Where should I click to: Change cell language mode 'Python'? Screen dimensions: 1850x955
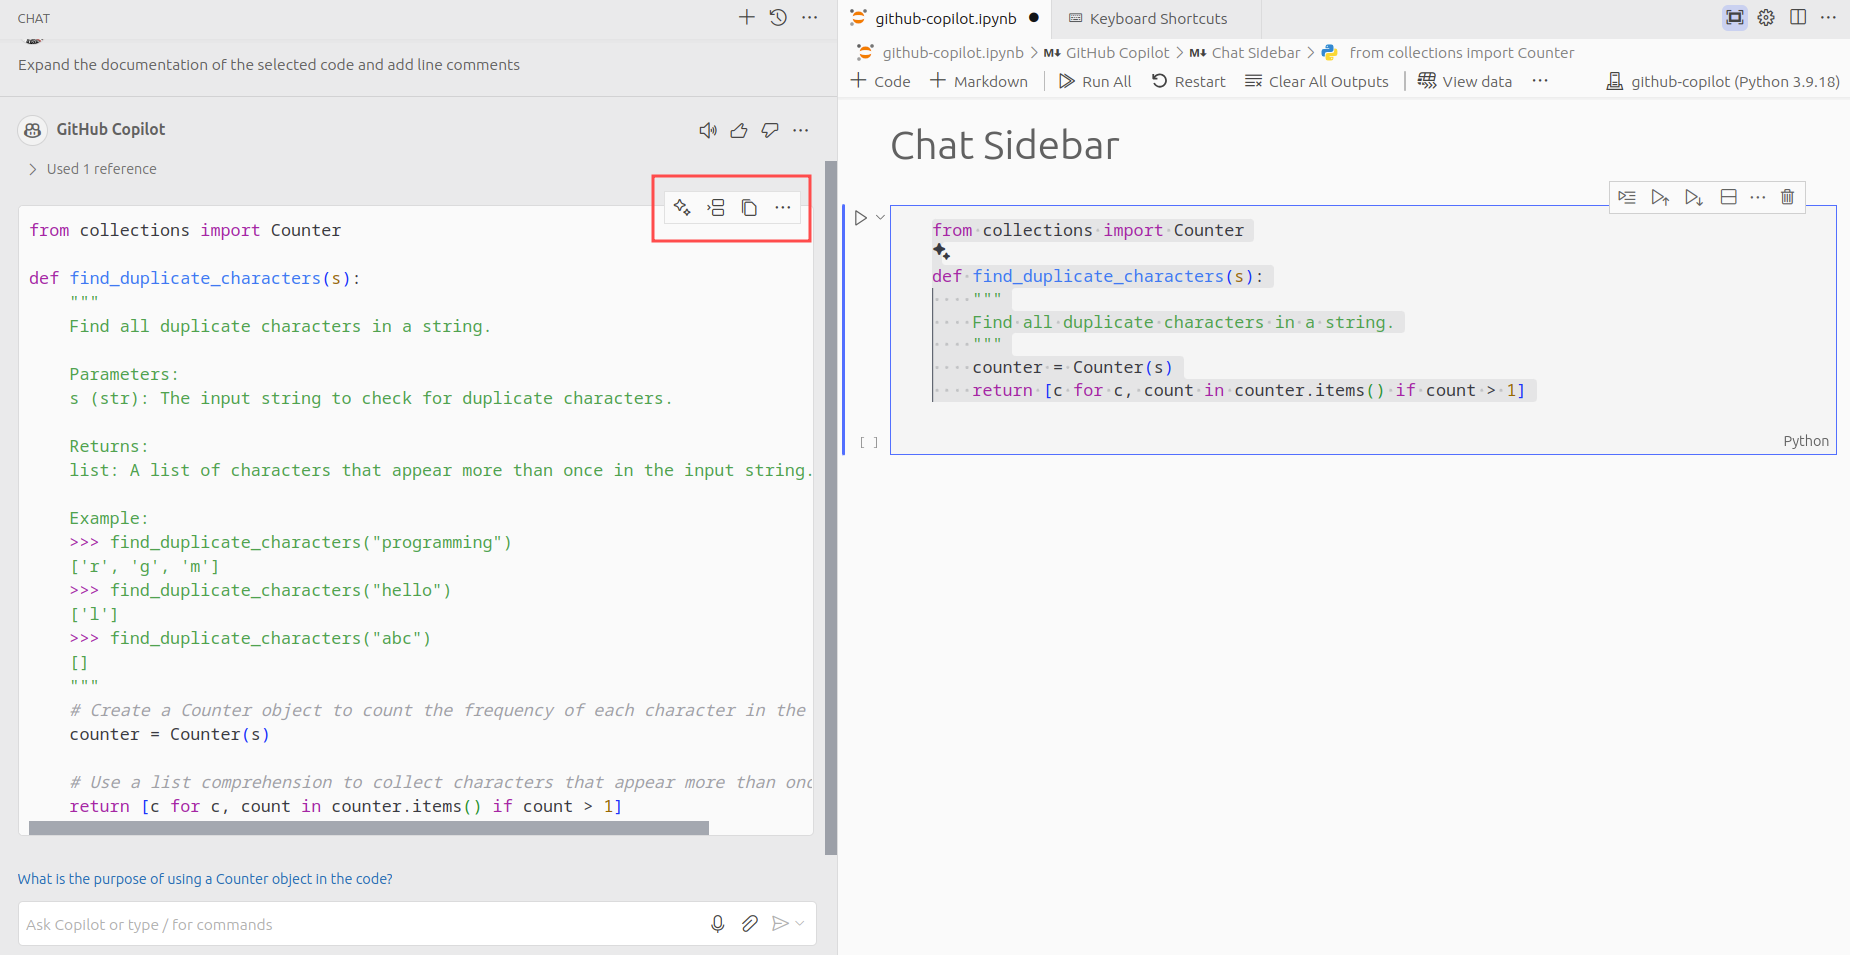coord(1805,441)
